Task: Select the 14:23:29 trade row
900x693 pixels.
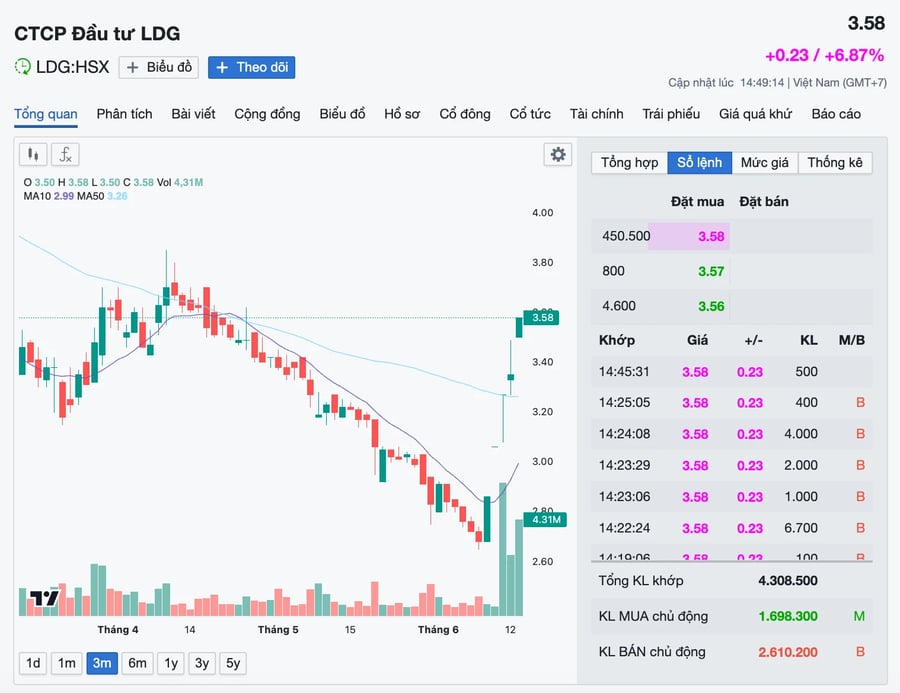Action: (x=732, y=465)
